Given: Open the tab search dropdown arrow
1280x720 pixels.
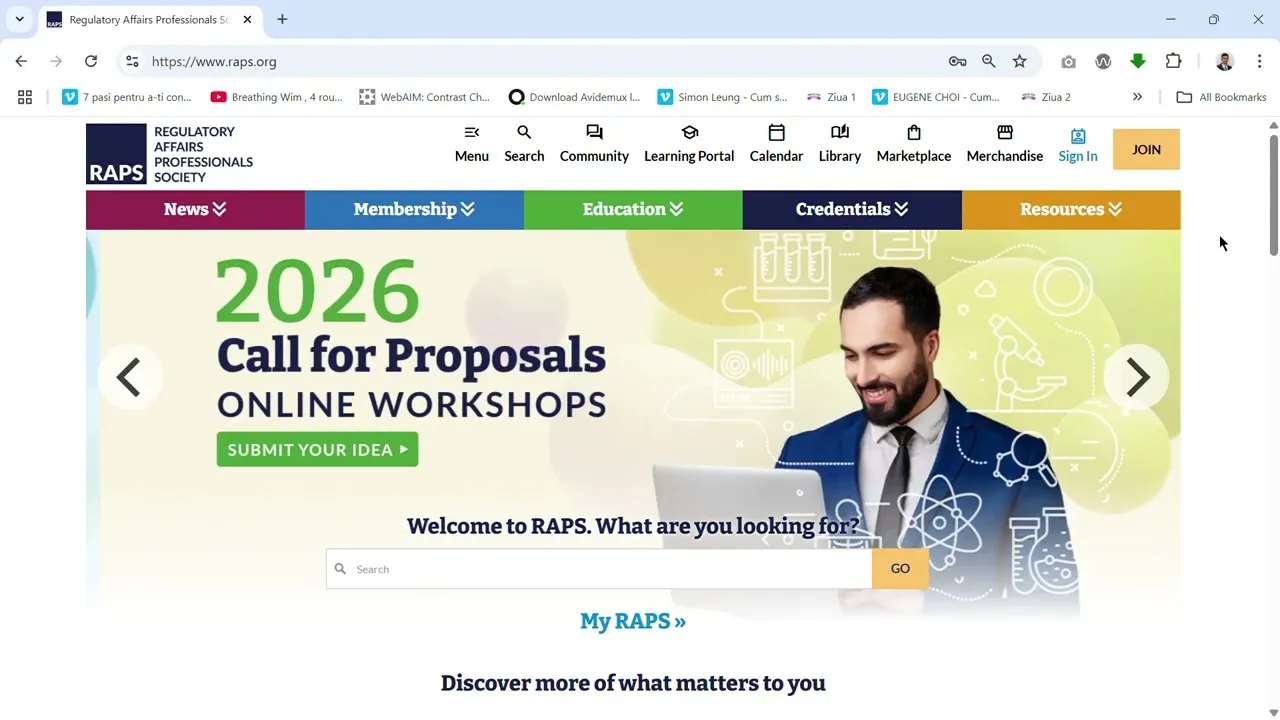Looking at the screenshot, I should coord(19,19).
